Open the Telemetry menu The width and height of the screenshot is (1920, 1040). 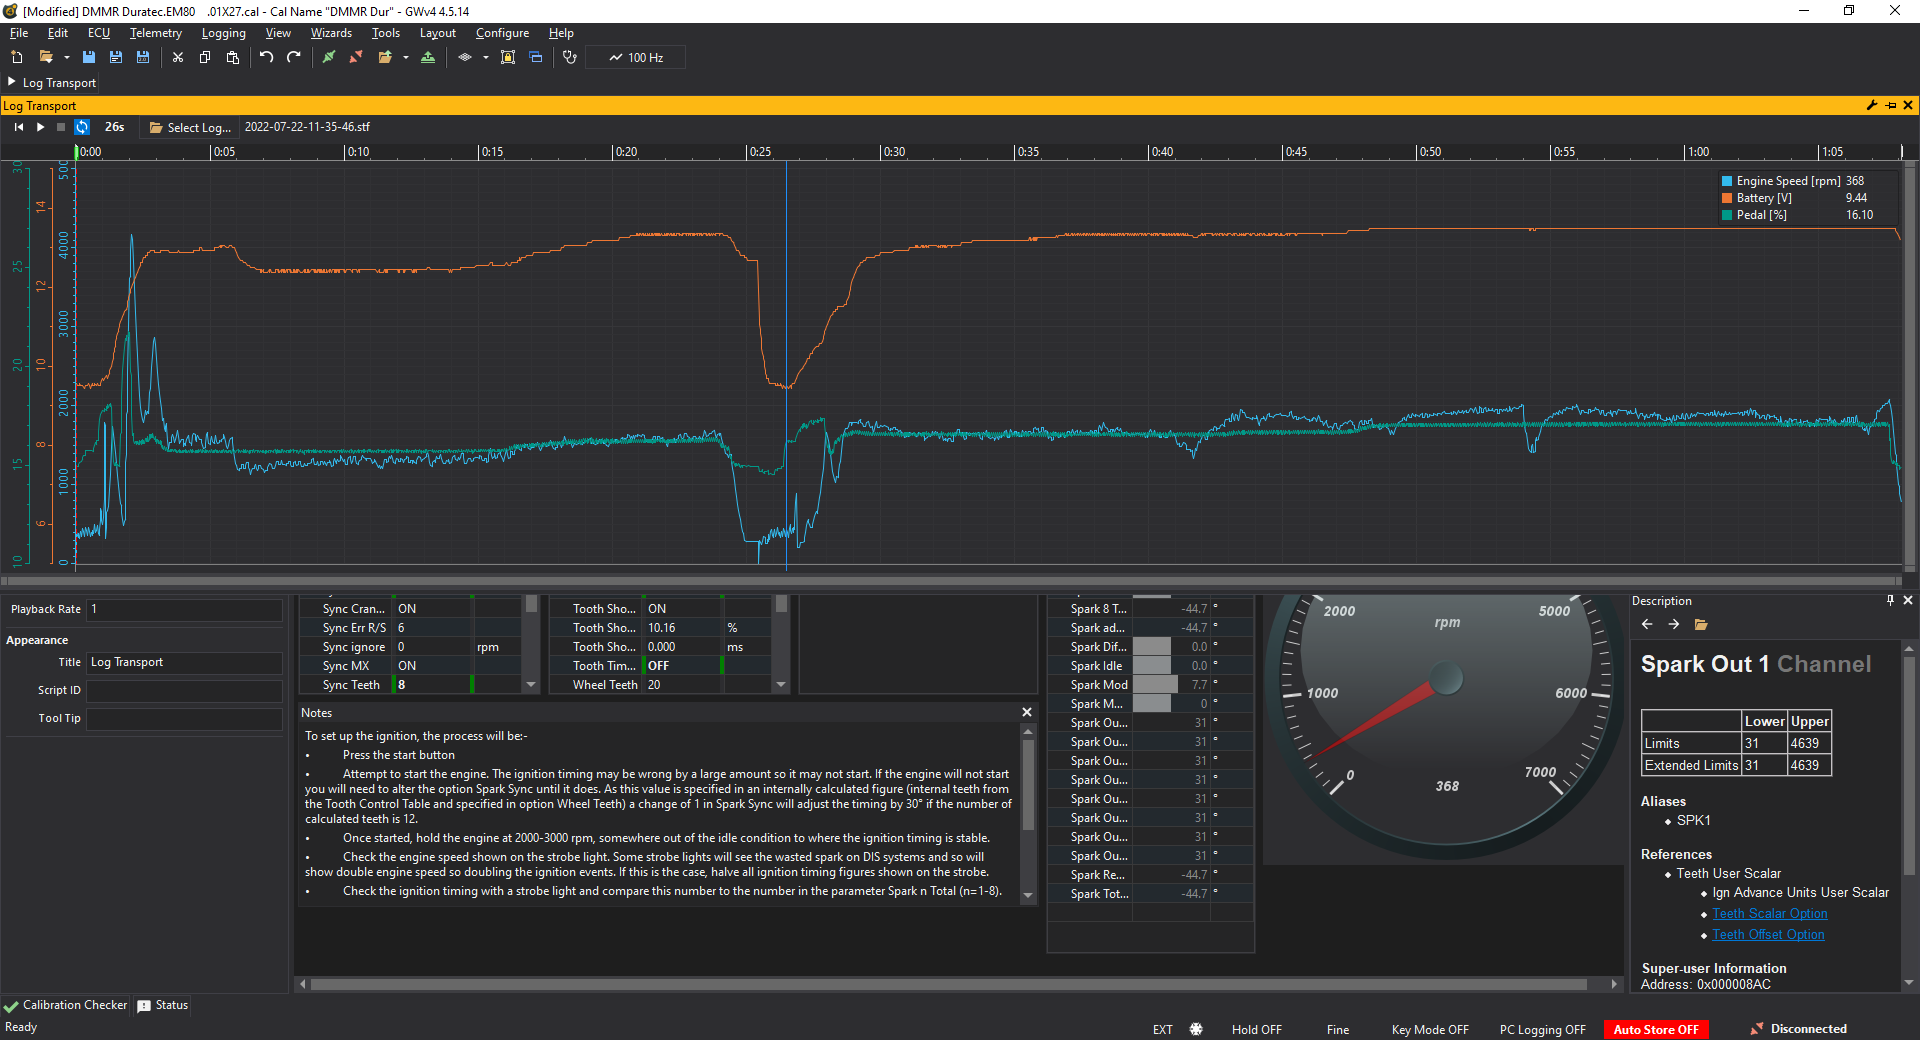pos(156,33)
